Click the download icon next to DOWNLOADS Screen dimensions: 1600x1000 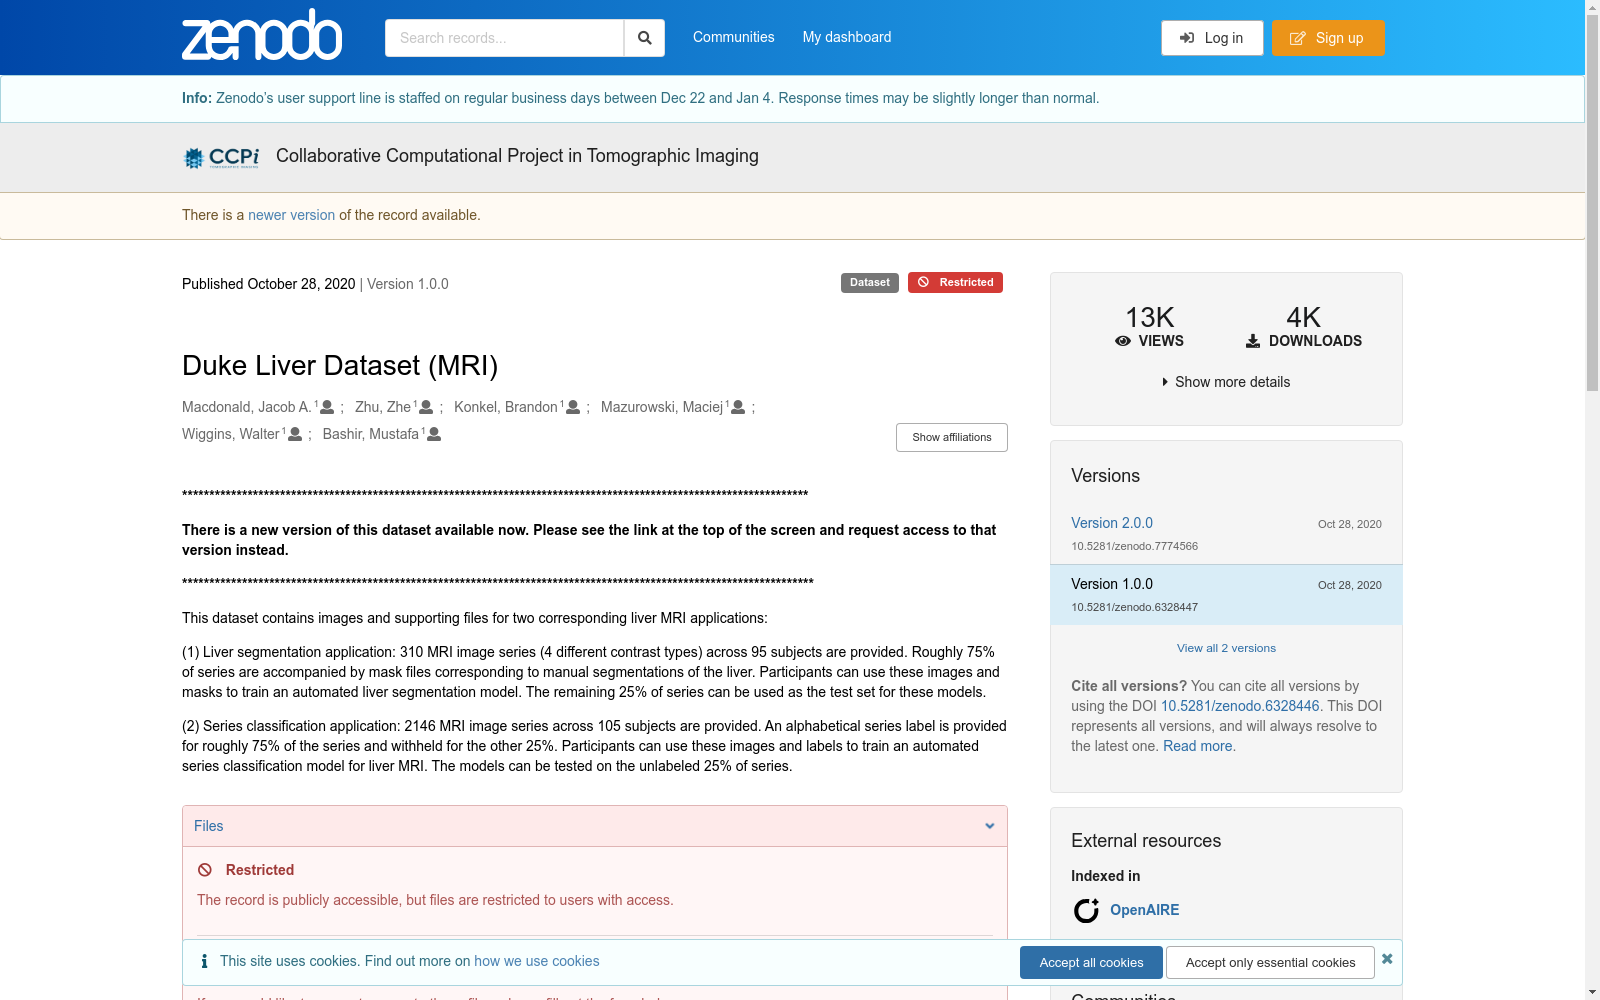pyautogui.click(x=1253, y=341)
